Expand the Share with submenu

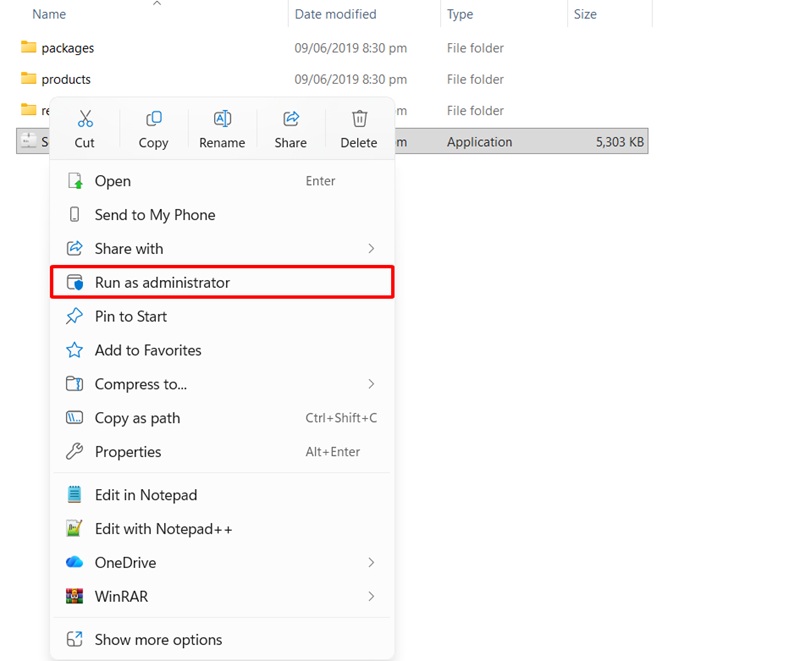click(371, 248)
